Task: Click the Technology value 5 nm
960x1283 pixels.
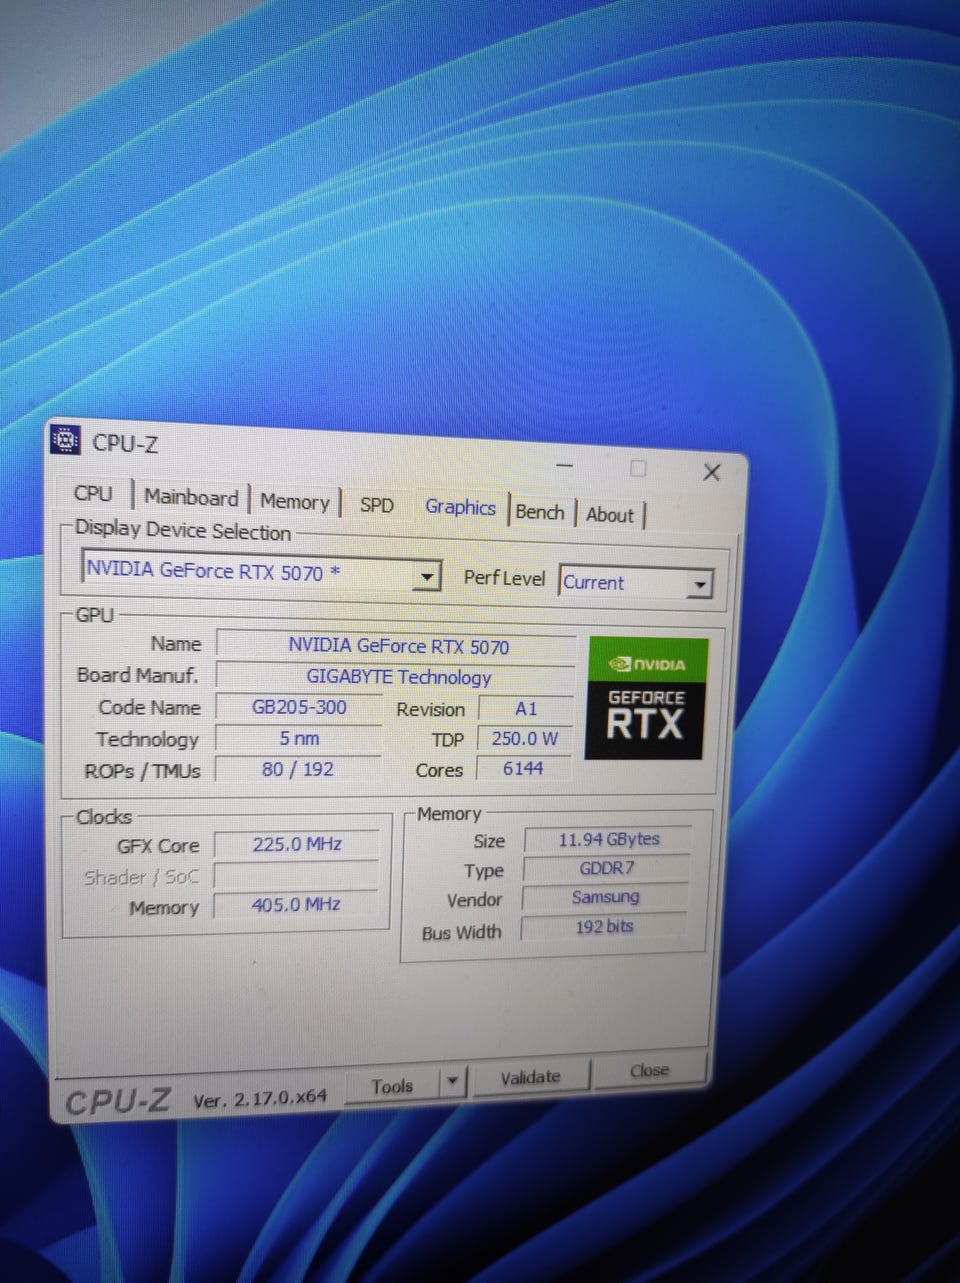Action: (299, 739)
